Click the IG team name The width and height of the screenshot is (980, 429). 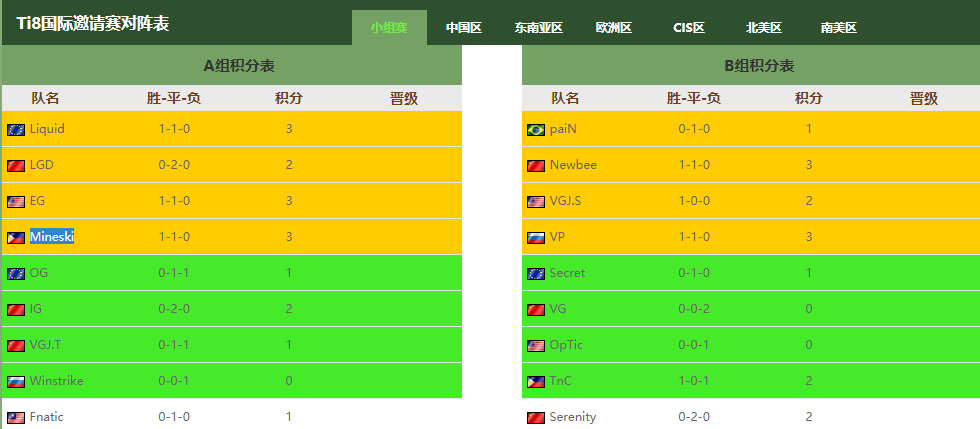point(36,308)
